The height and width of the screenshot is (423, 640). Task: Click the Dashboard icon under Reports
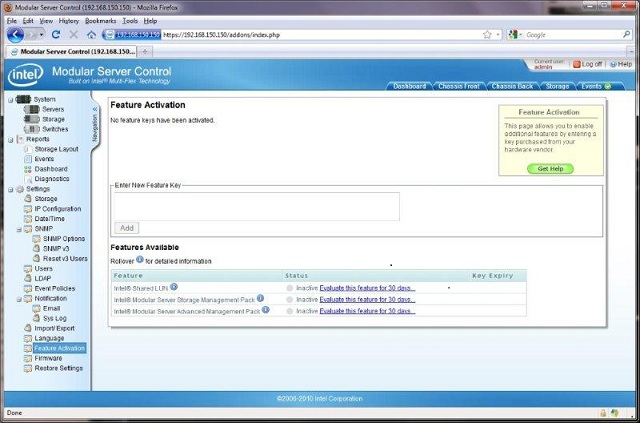(x=28, y=169)
